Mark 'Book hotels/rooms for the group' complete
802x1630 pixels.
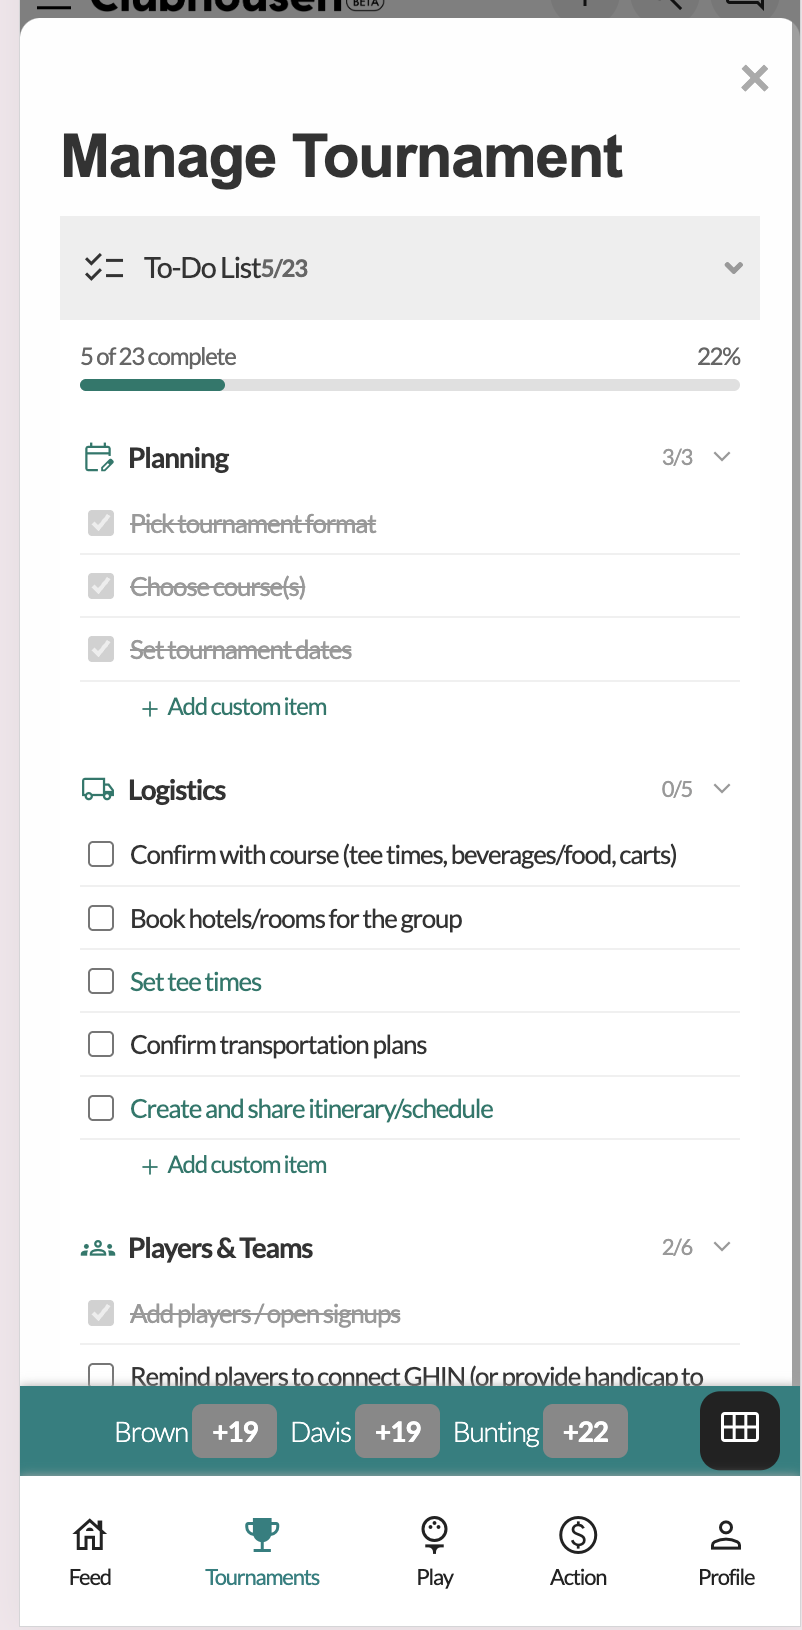tap(100, 917)
